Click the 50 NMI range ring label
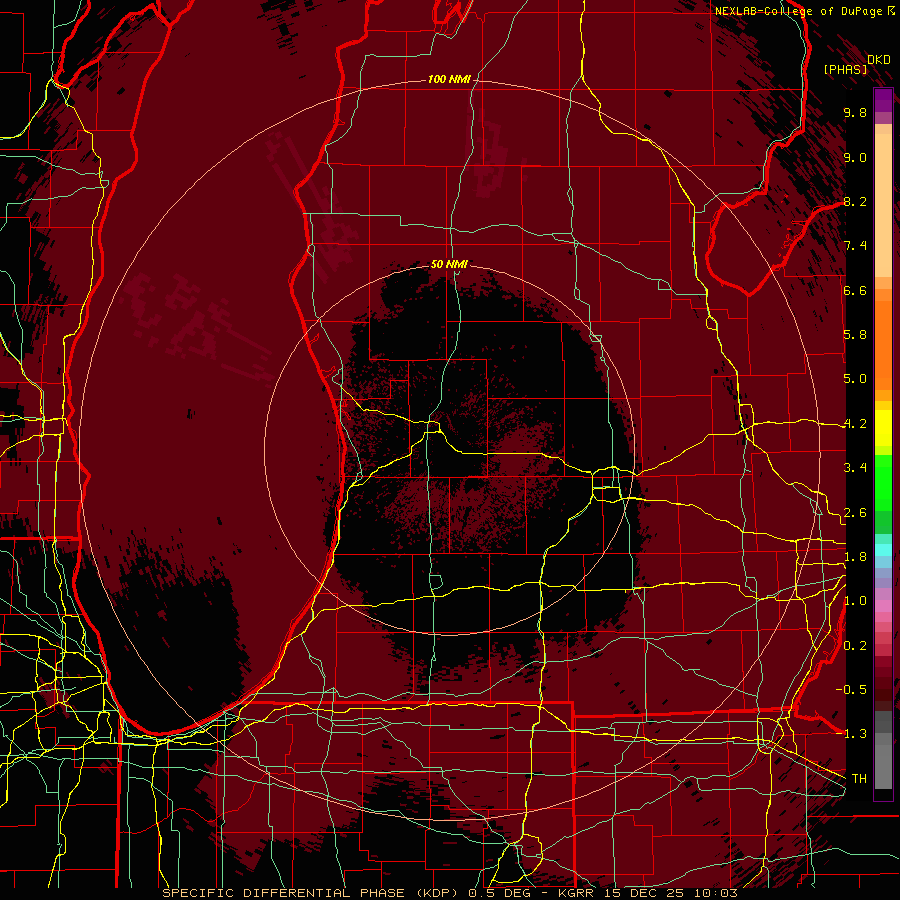Image resolution: width=900 pixels, height=900 pixels. click(449, 264)
